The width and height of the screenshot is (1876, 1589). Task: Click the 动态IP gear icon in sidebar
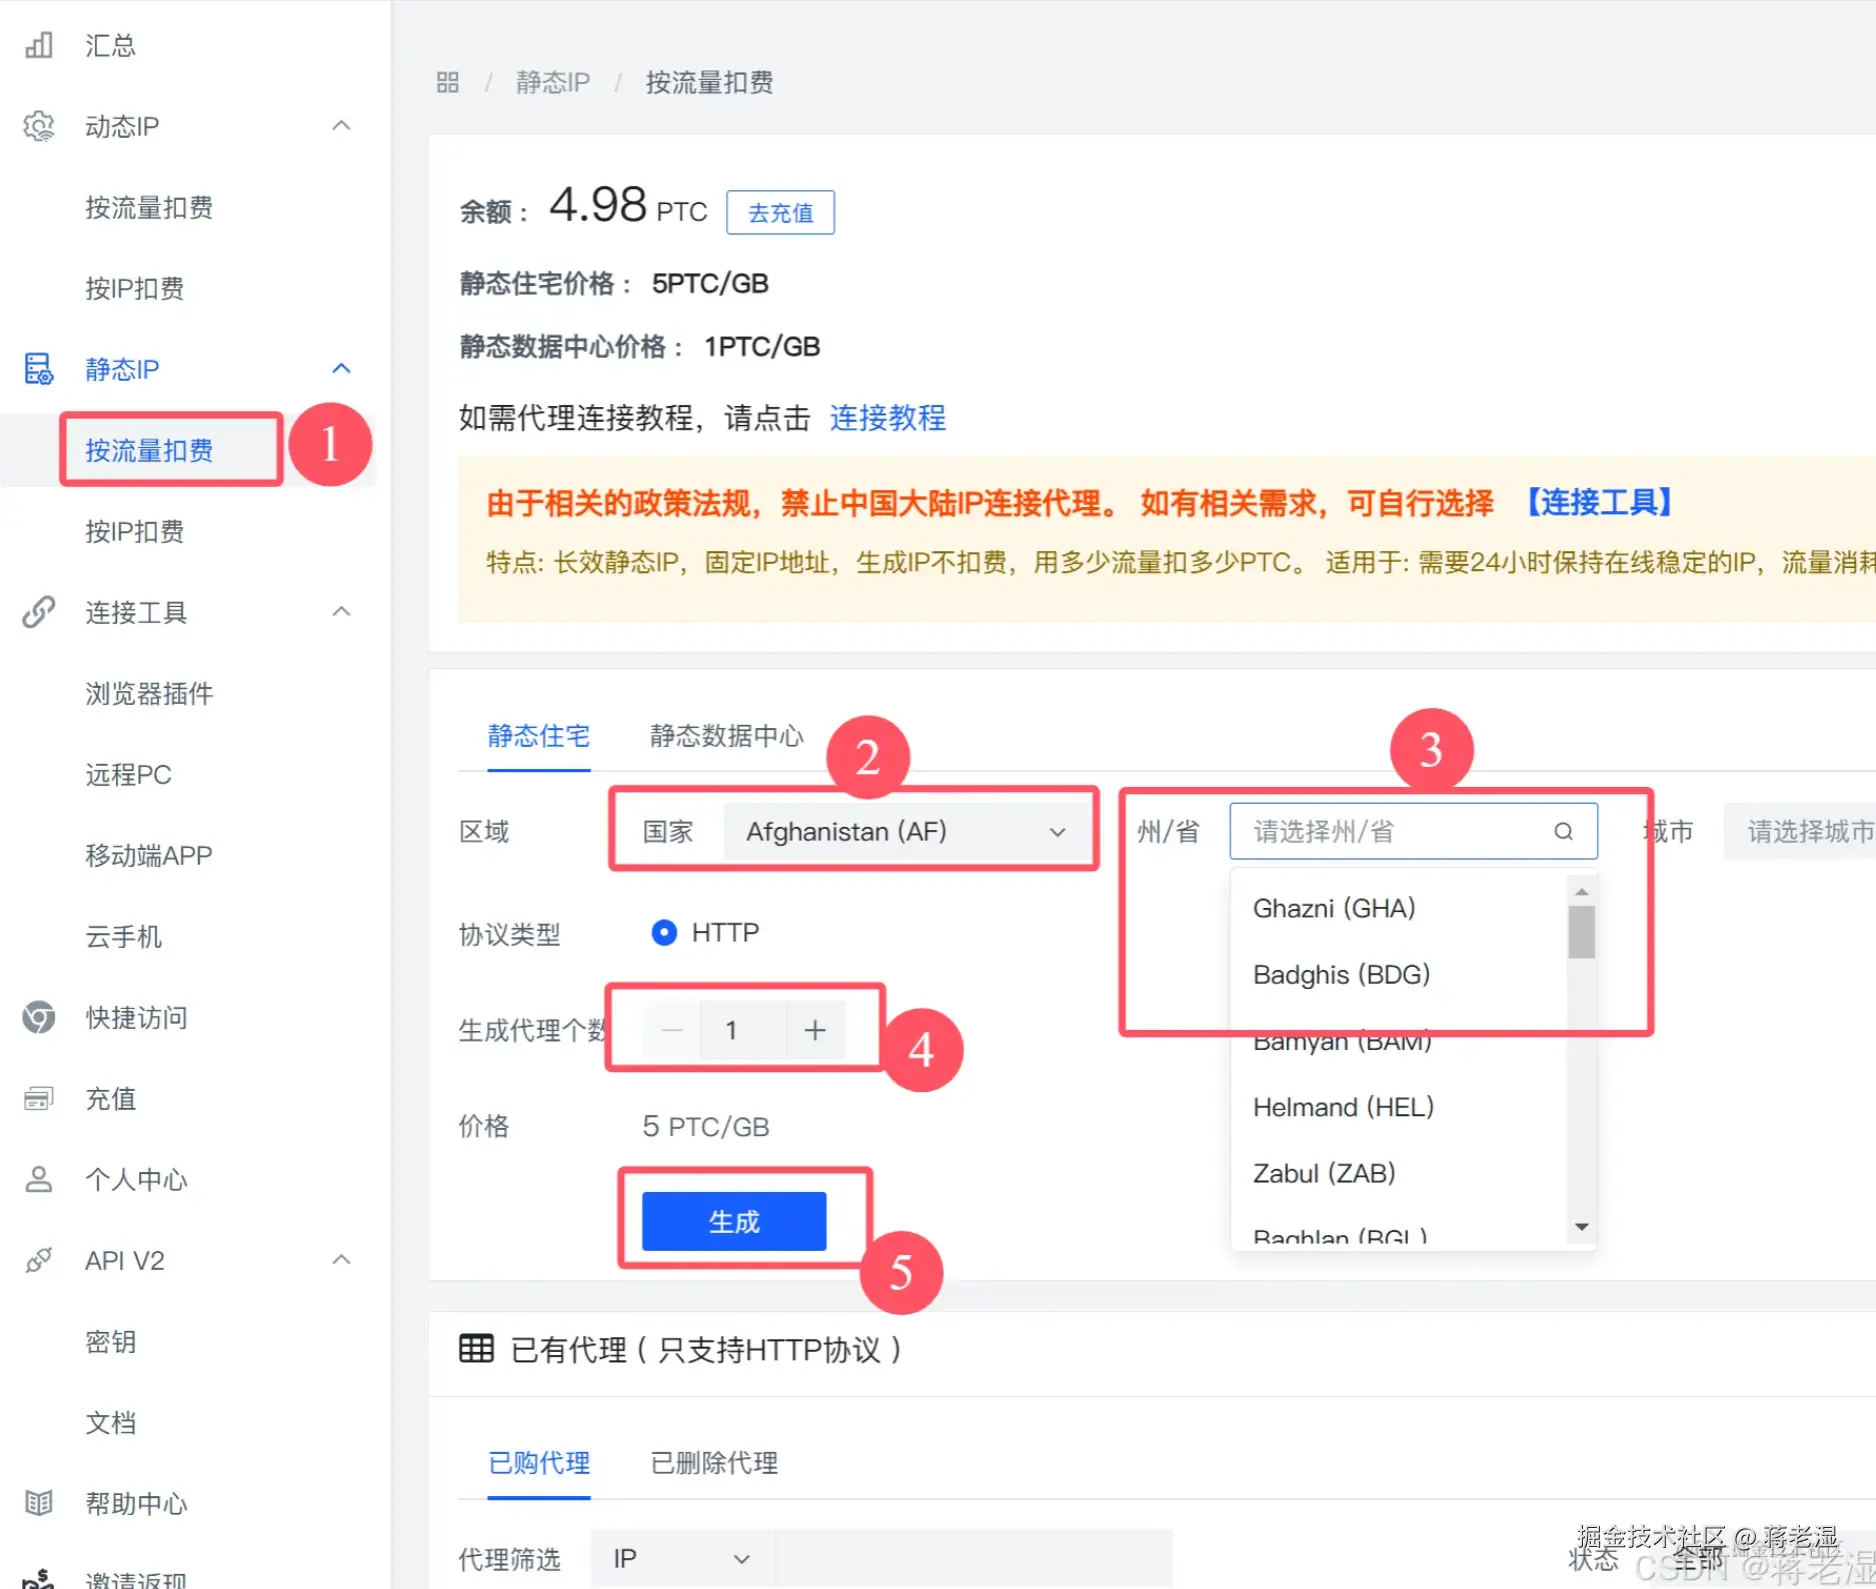click(x=38, y=126)
